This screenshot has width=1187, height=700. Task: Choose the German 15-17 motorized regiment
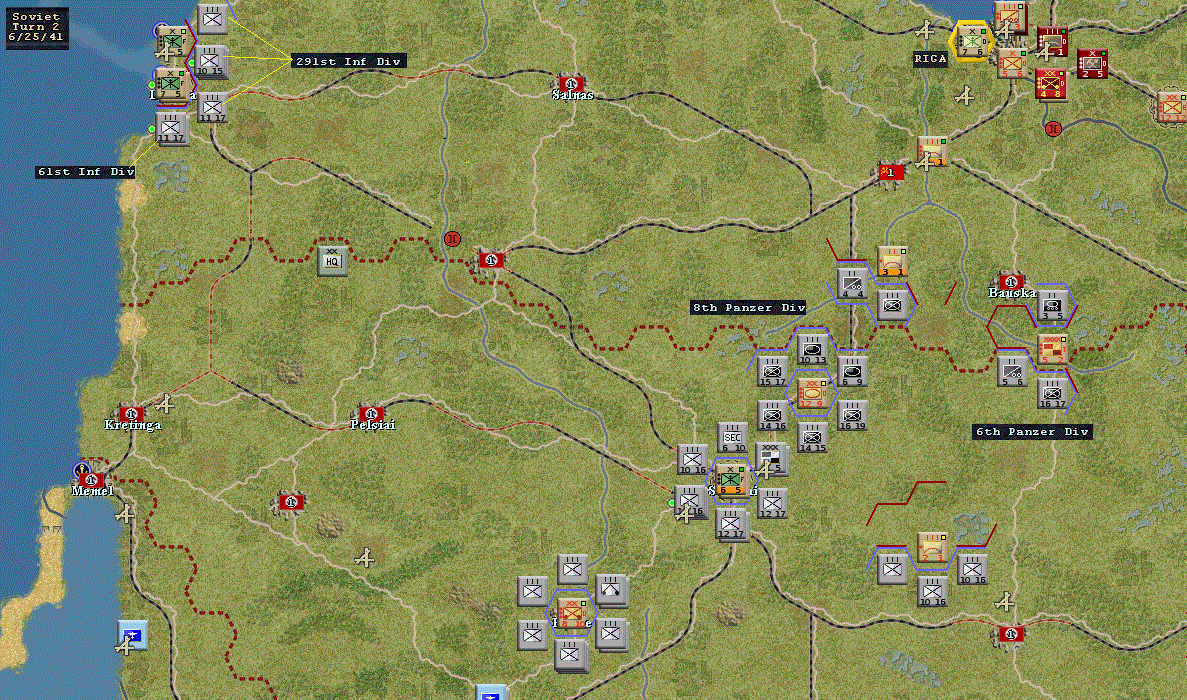click(772, 371)
